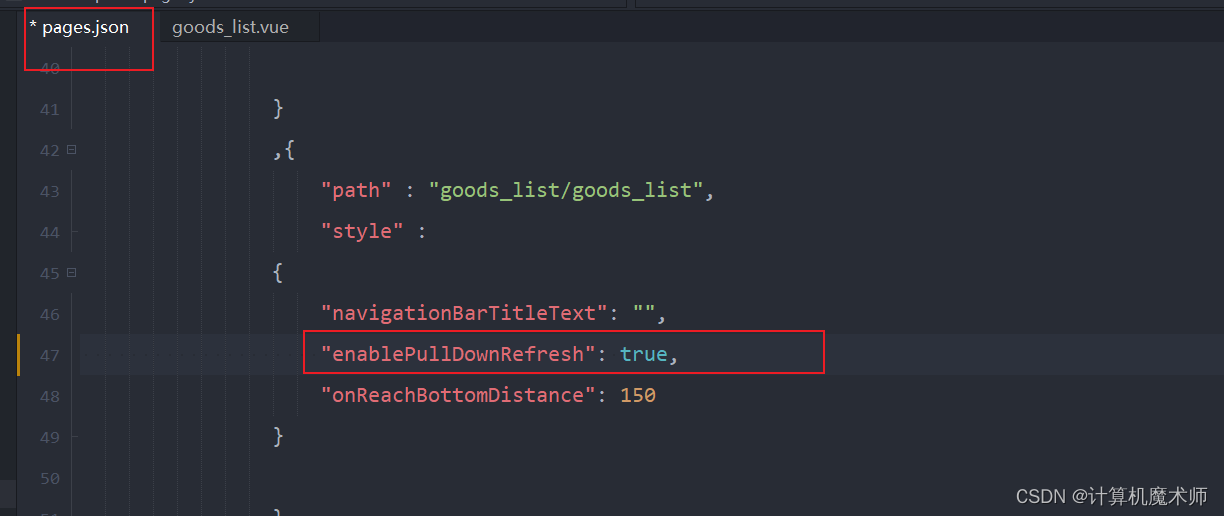Click the "style" key on line 44
The height and width of the screenshot is (516, 1224).
tap(361, 231)
